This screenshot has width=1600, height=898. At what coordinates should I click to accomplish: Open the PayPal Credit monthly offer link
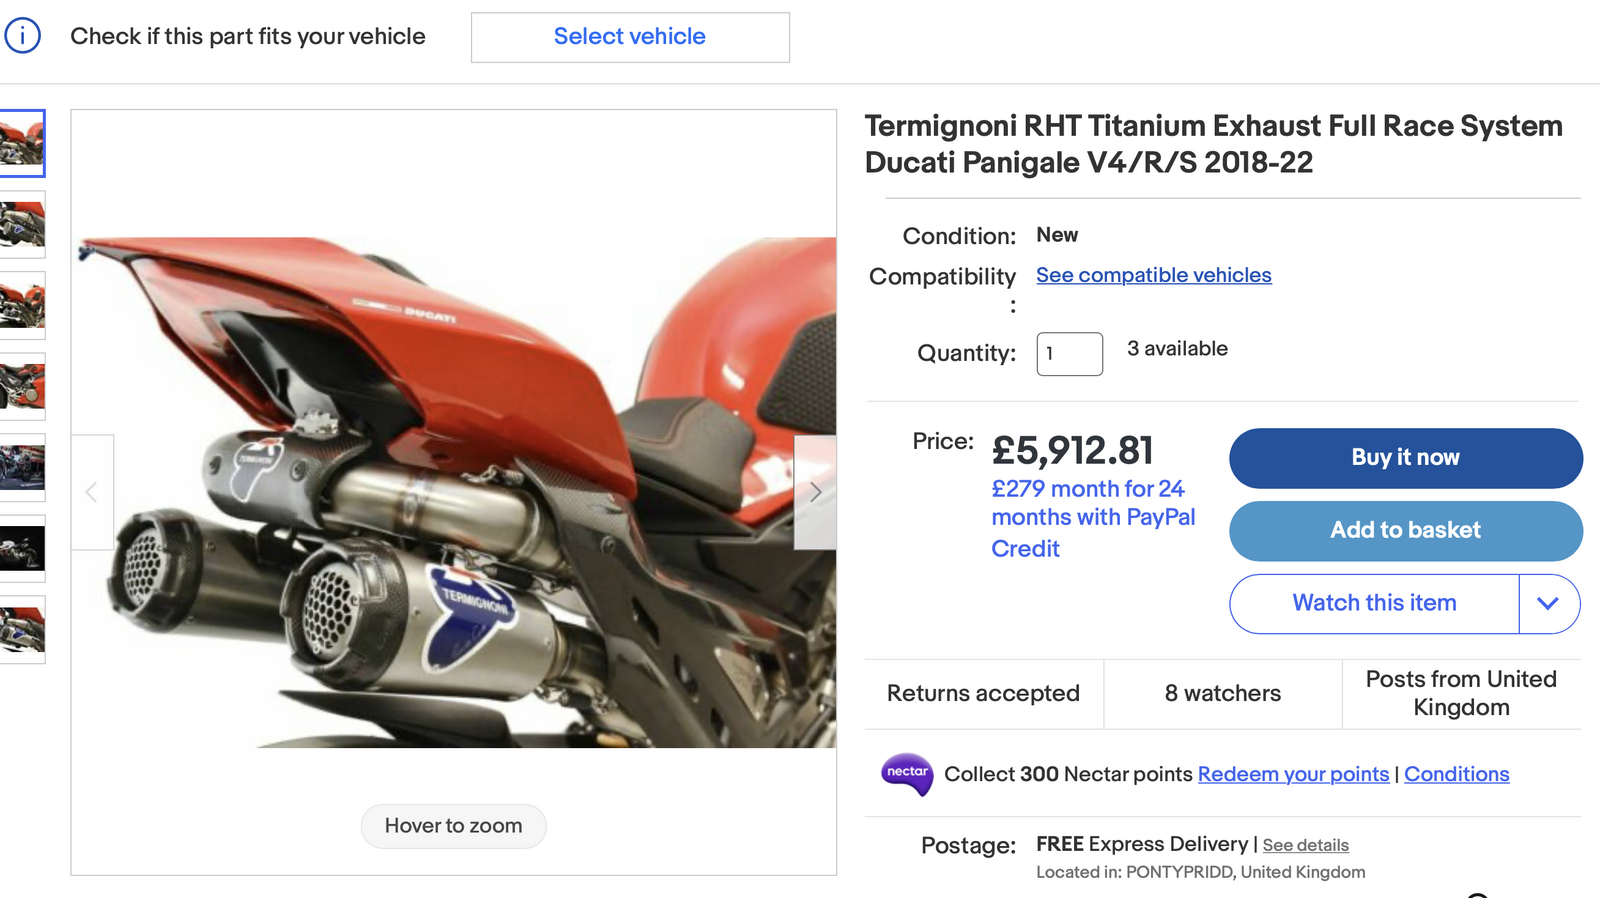(1092, 518)
